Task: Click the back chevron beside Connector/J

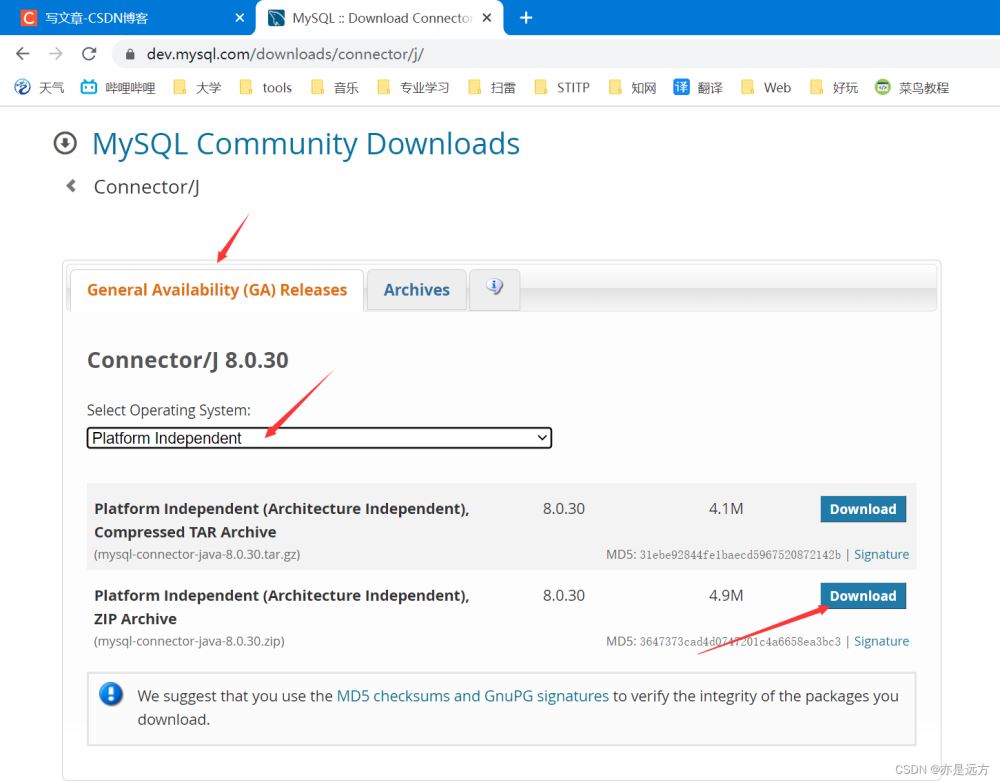Action: tap(71, 186)
